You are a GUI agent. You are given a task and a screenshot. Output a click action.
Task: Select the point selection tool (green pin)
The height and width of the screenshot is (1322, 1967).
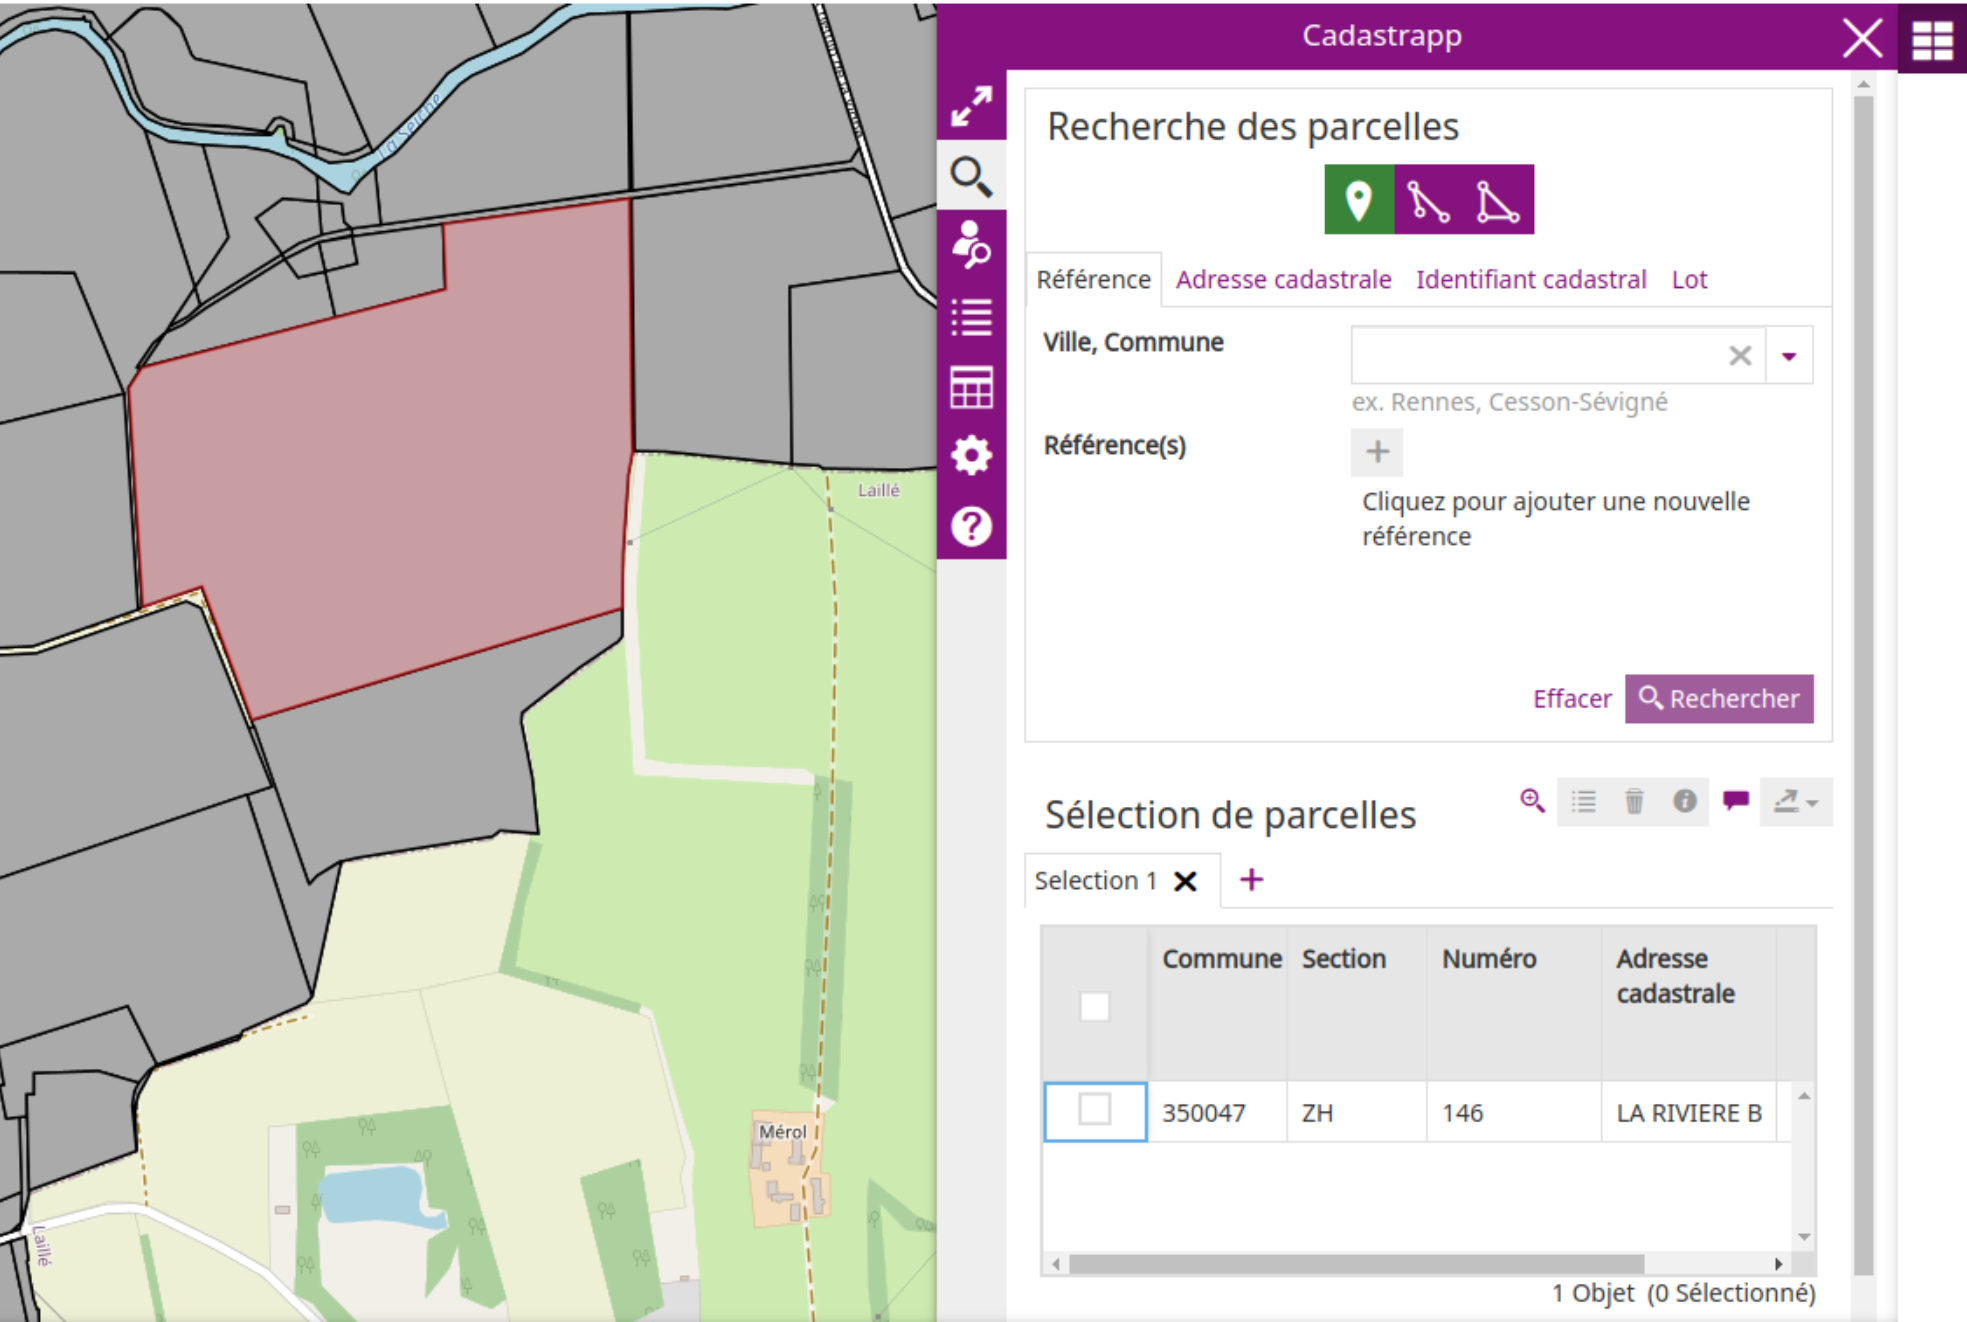pyautogui.click(x=1358, y=200)
